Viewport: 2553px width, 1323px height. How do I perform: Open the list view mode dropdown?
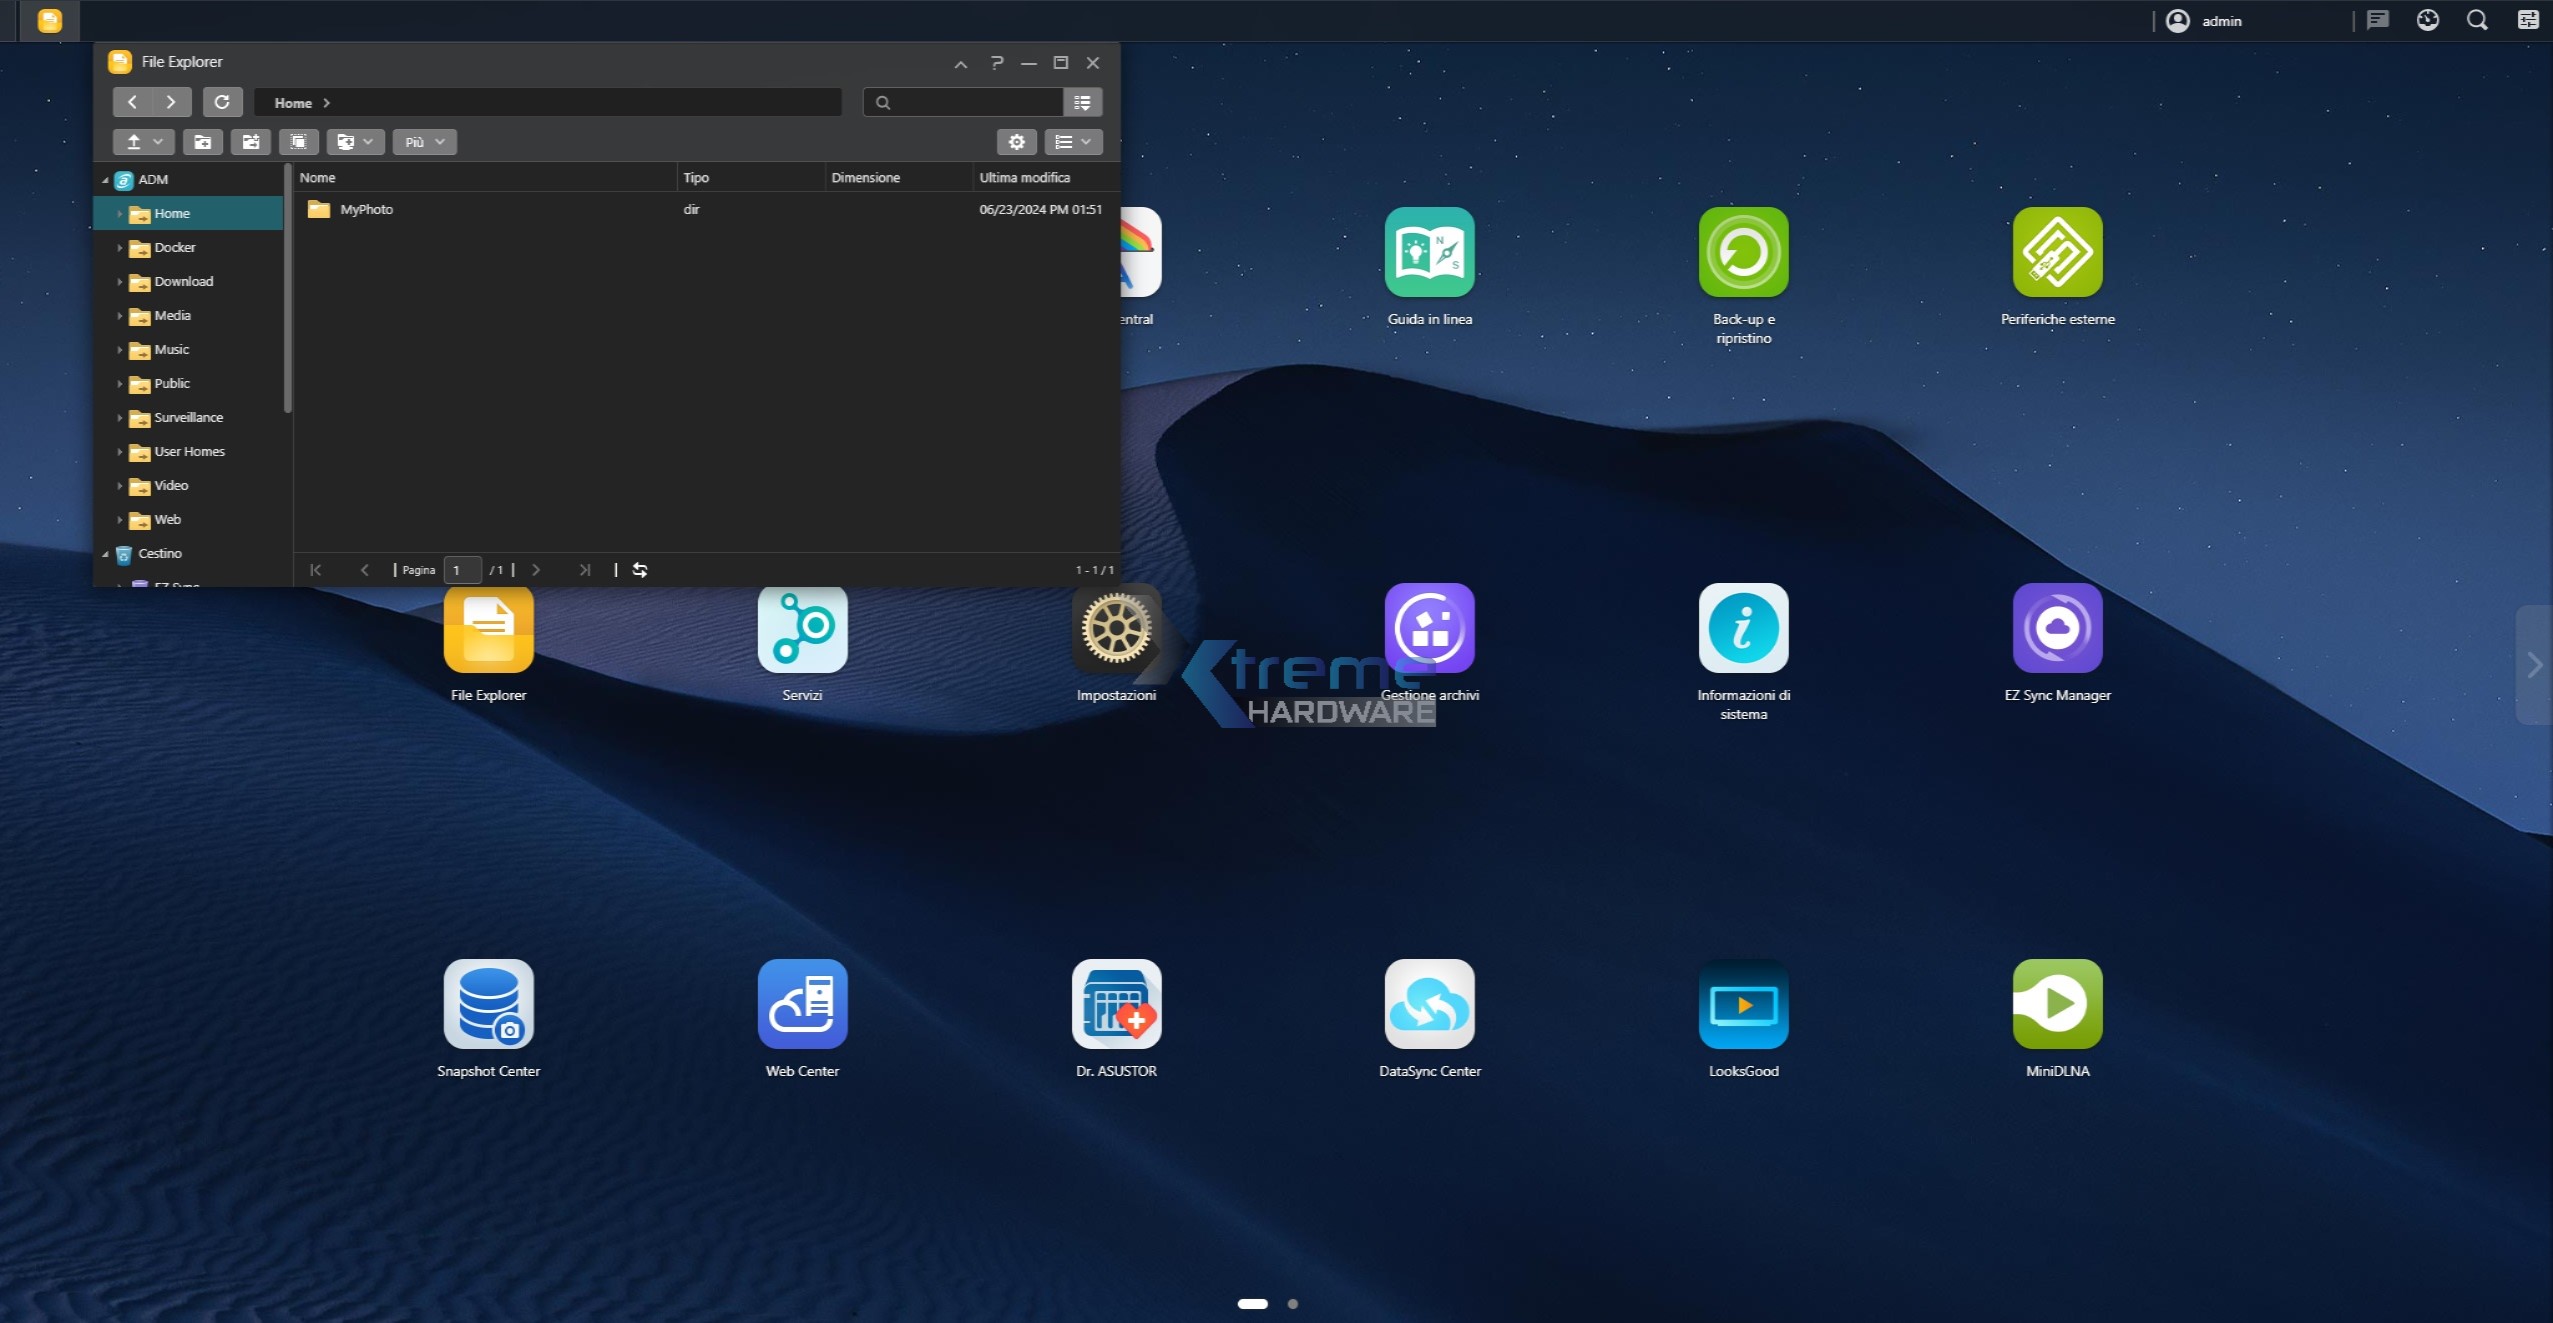coord(1073,142)
